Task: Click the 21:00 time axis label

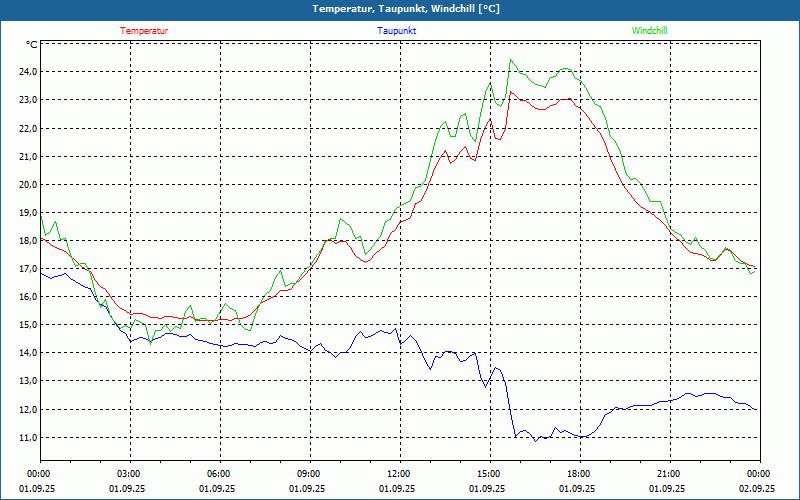Action: [669, 474]
